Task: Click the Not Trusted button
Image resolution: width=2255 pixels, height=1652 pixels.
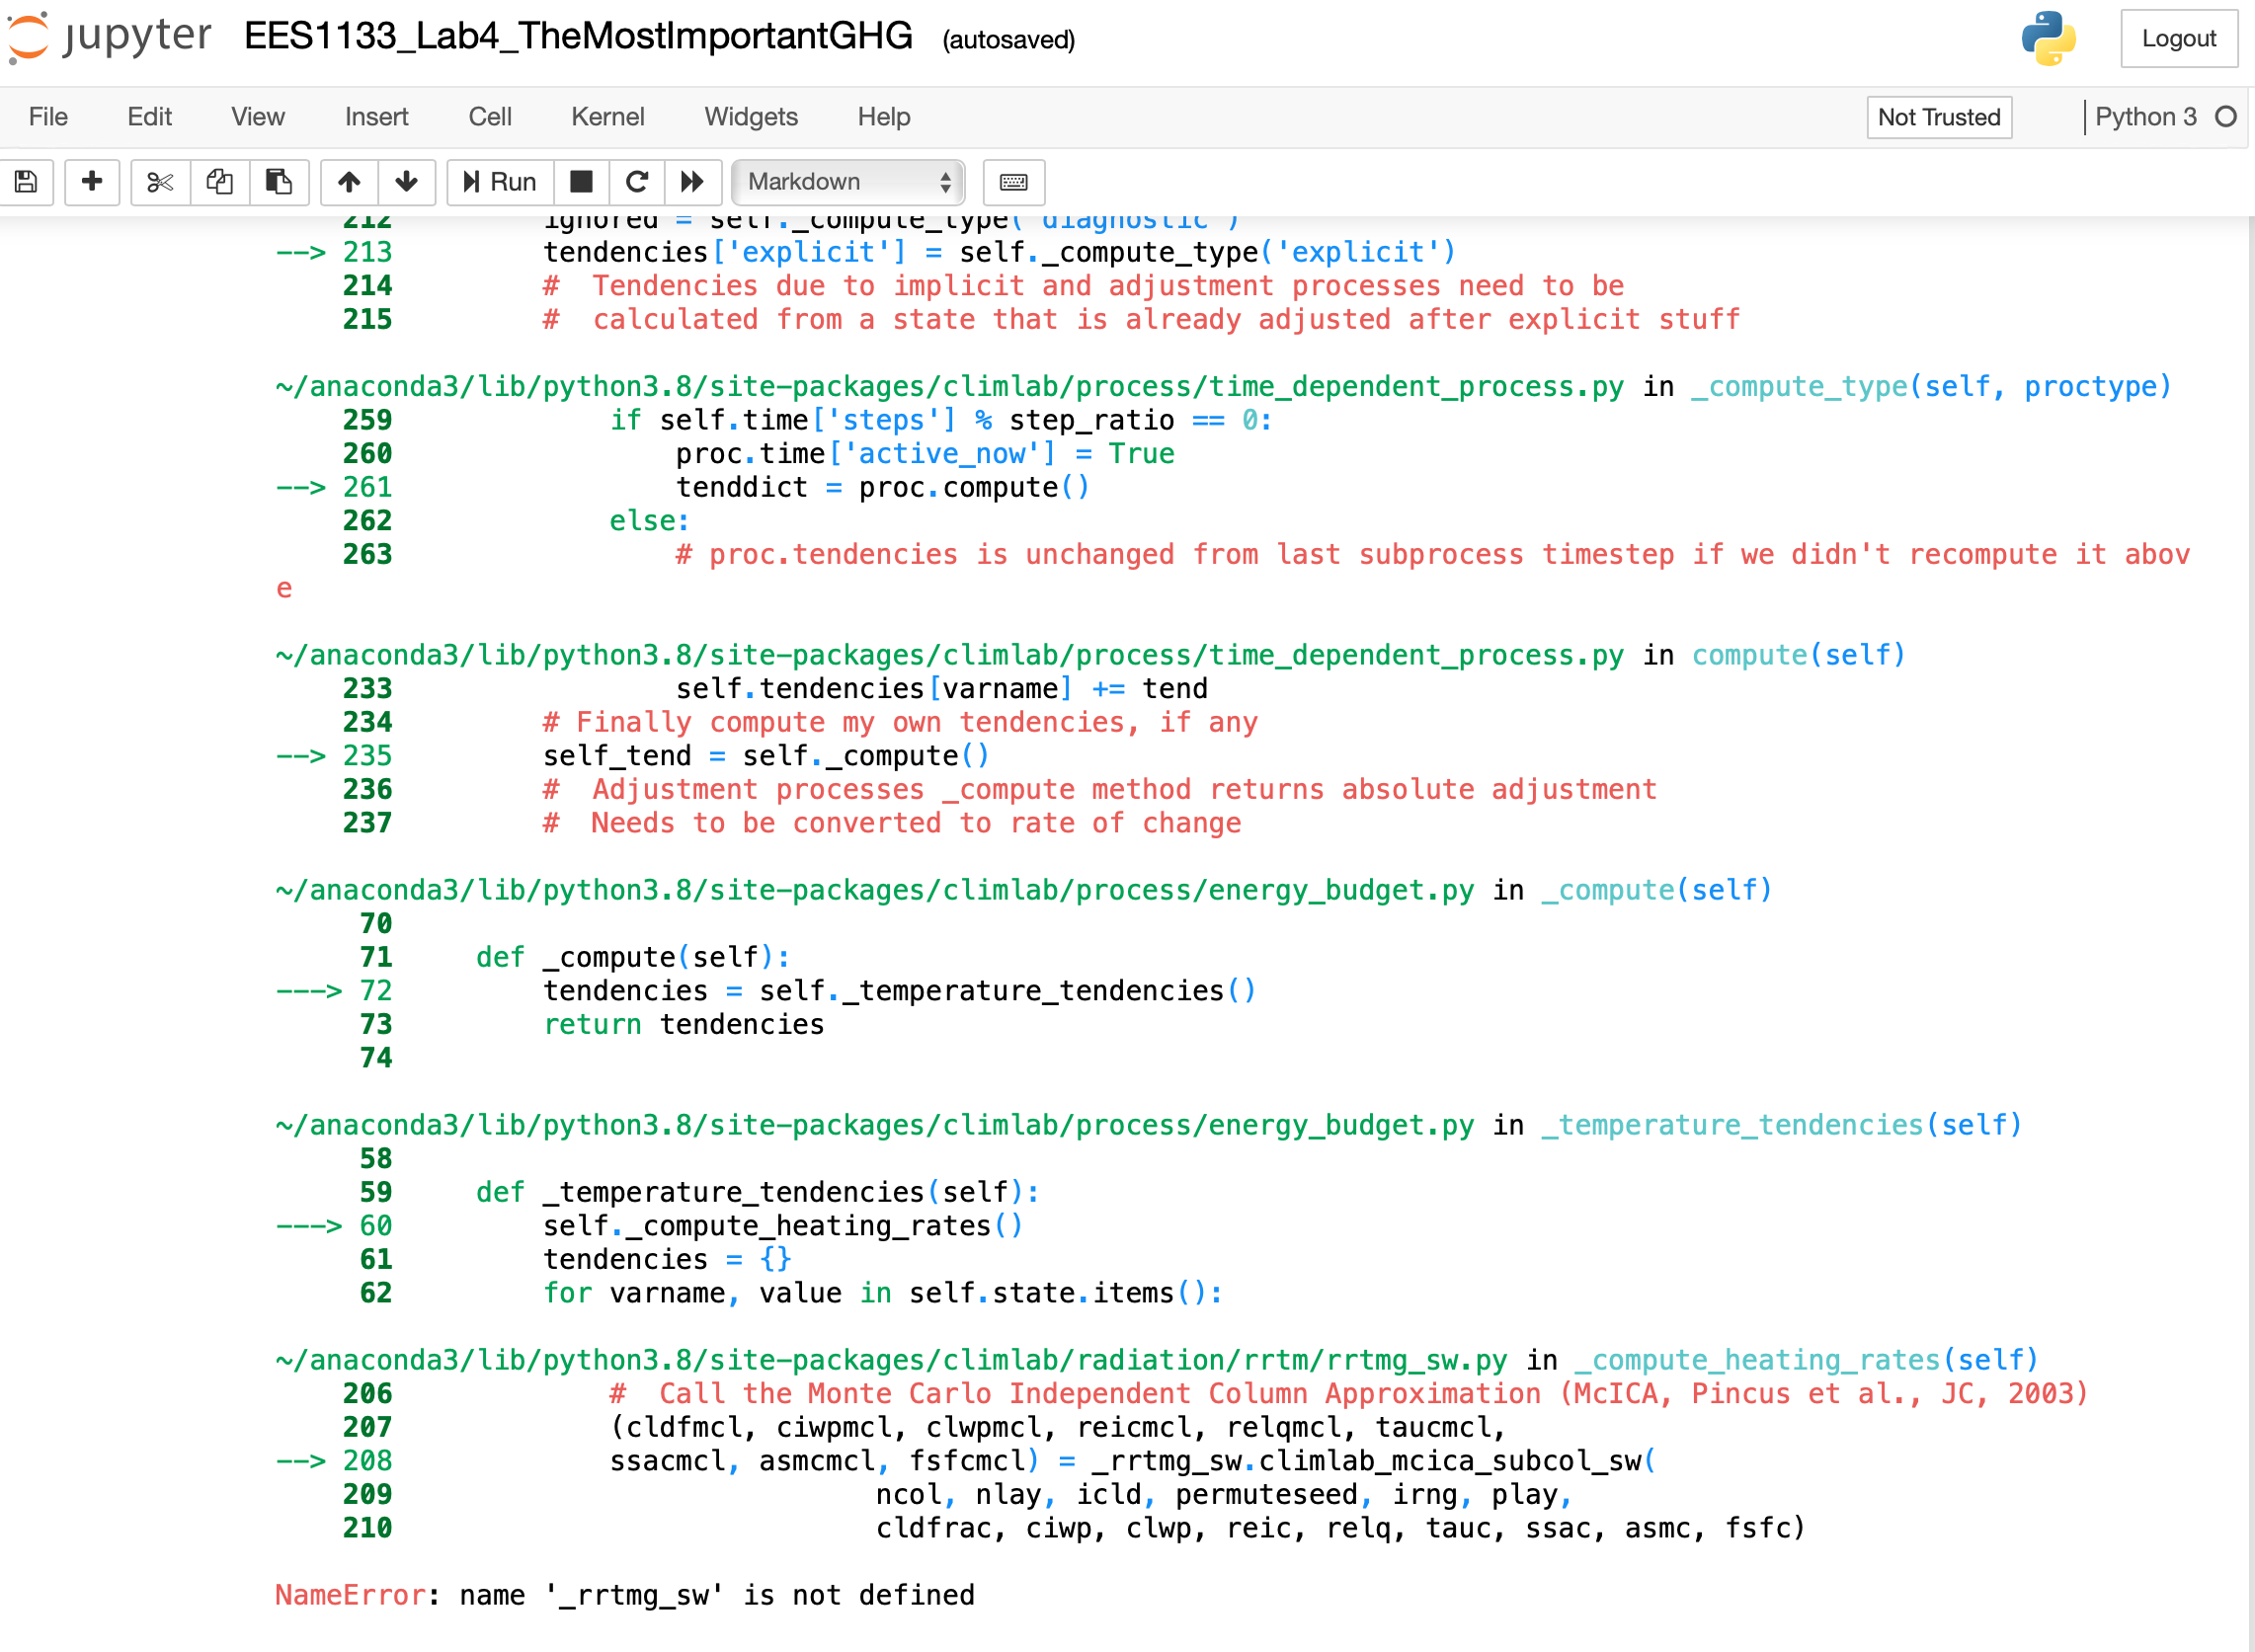Action: pos(1938,117)
